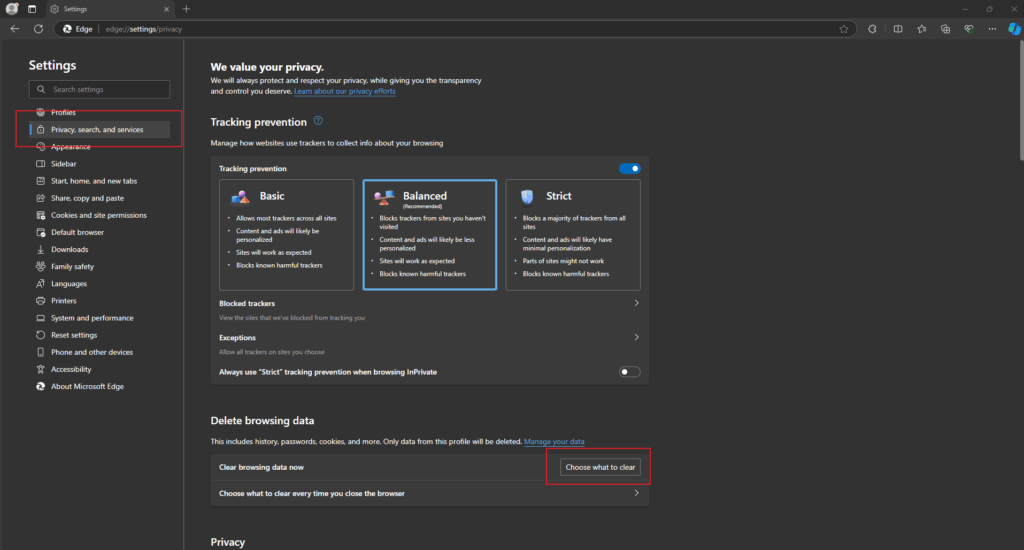Viewport: 1024px width, 550px height.
Task: Open Learn about our privacy efforts link
Action: 345,91
